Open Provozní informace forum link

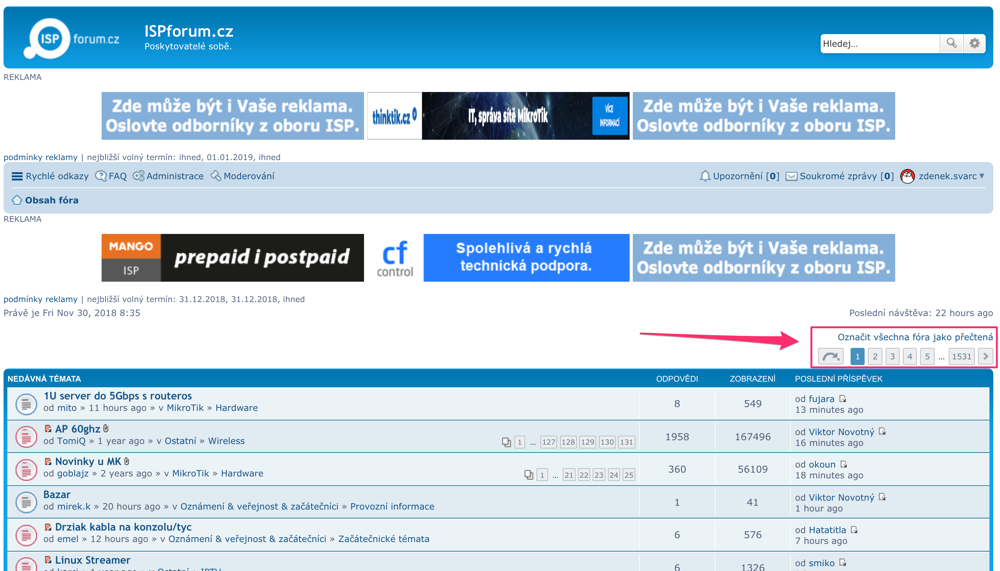point(392,507)
